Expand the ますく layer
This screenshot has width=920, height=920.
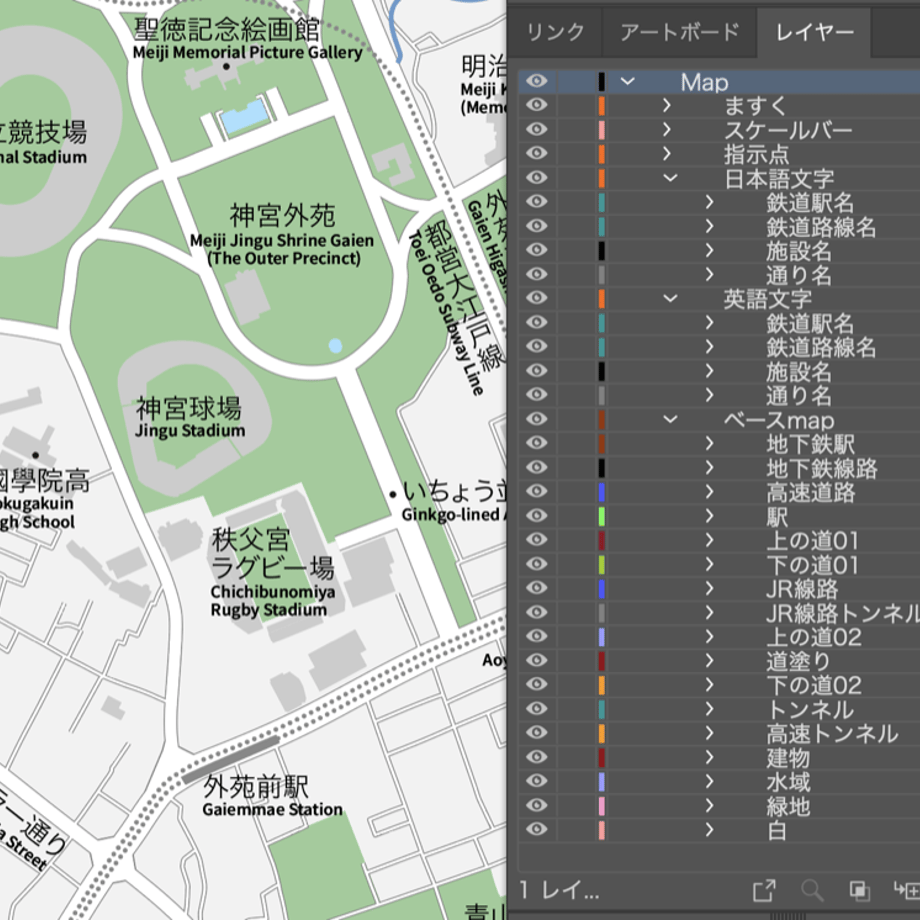[667, 106]
